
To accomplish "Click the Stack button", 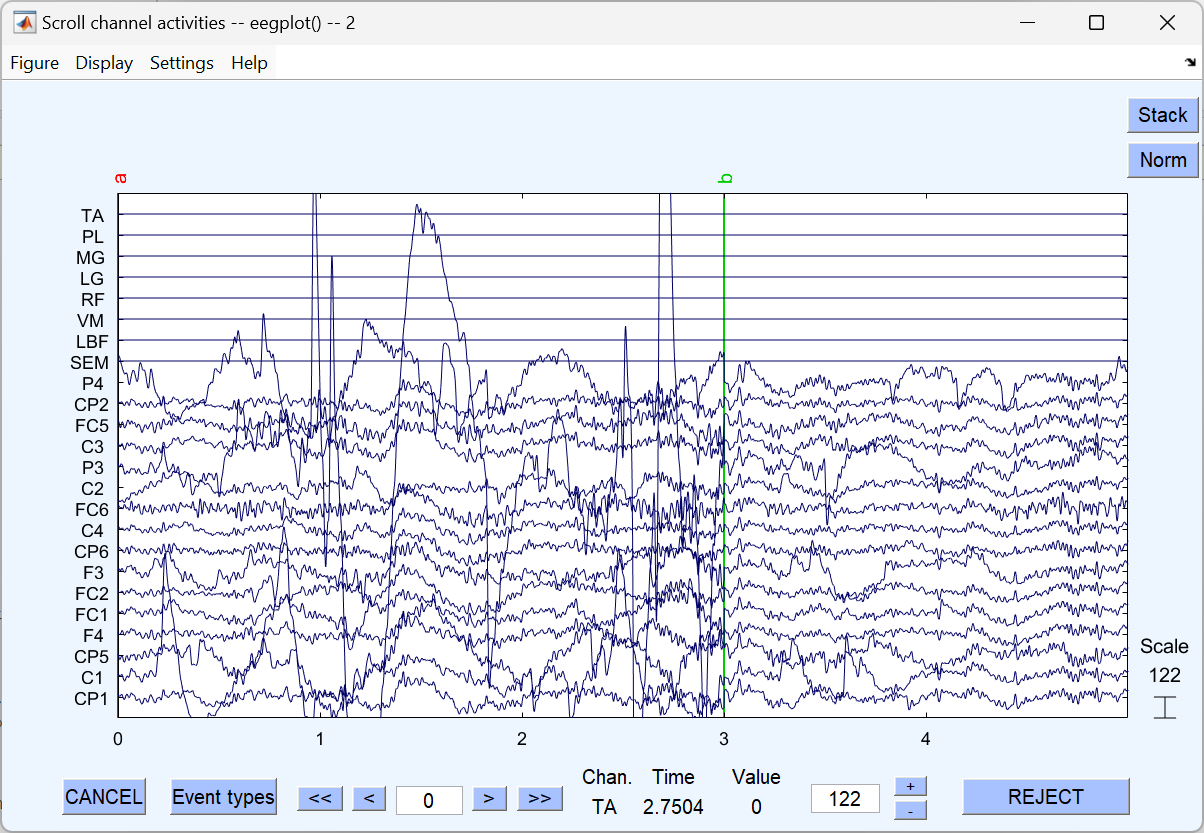I will click(1163, 115).
